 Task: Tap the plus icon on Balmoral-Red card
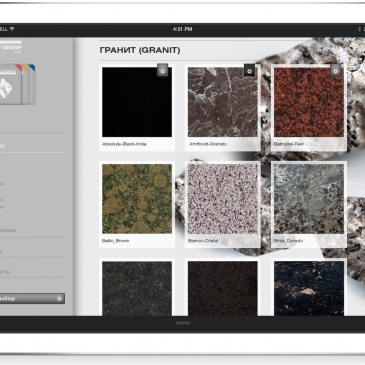[335, 70]
